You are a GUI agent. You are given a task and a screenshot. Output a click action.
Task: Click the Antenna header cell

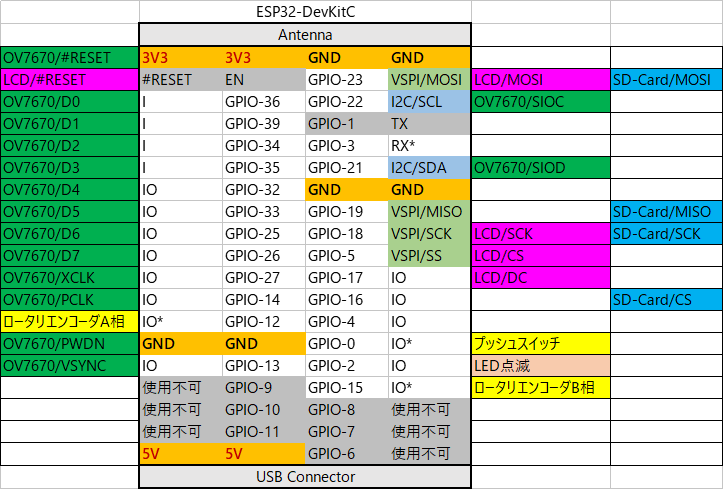coord(305,35)
